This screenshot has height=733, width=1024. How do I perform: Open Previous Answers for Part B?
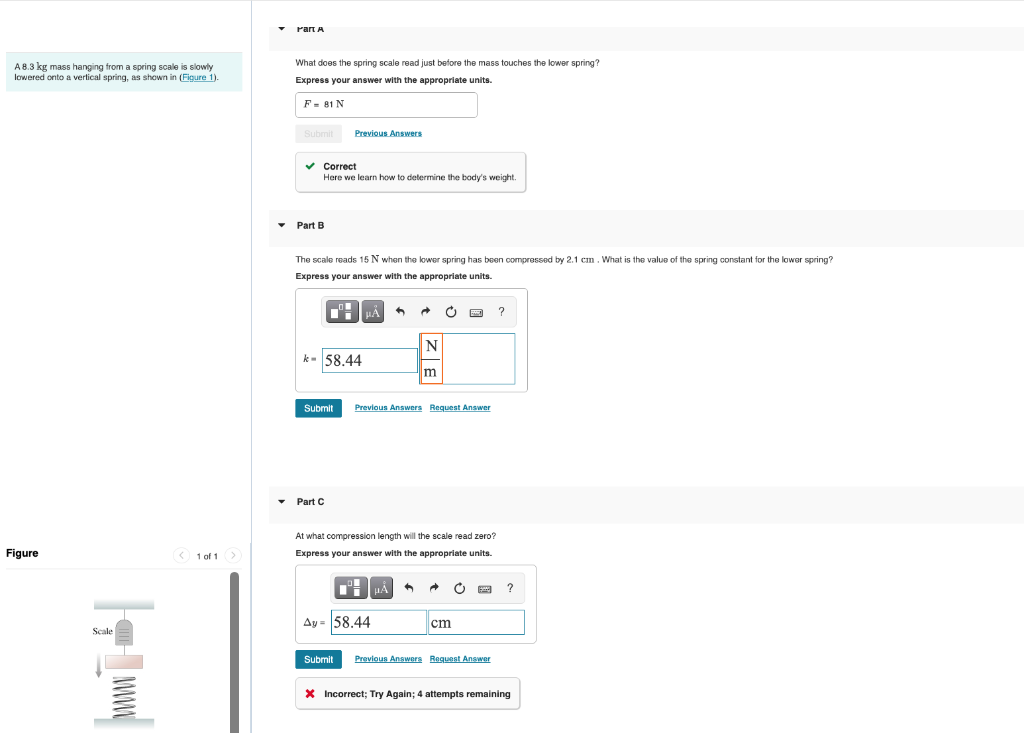coord(388,408)
